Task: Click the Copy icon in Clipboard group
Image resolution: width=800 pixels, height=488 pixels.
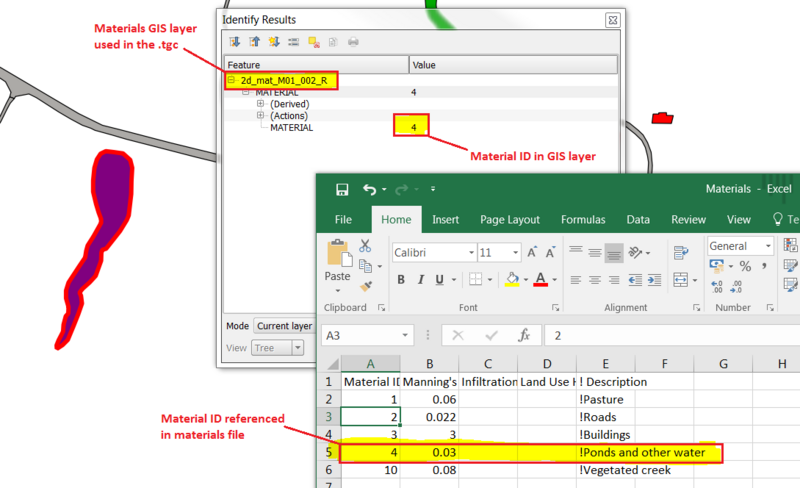Action: point(365,265)
